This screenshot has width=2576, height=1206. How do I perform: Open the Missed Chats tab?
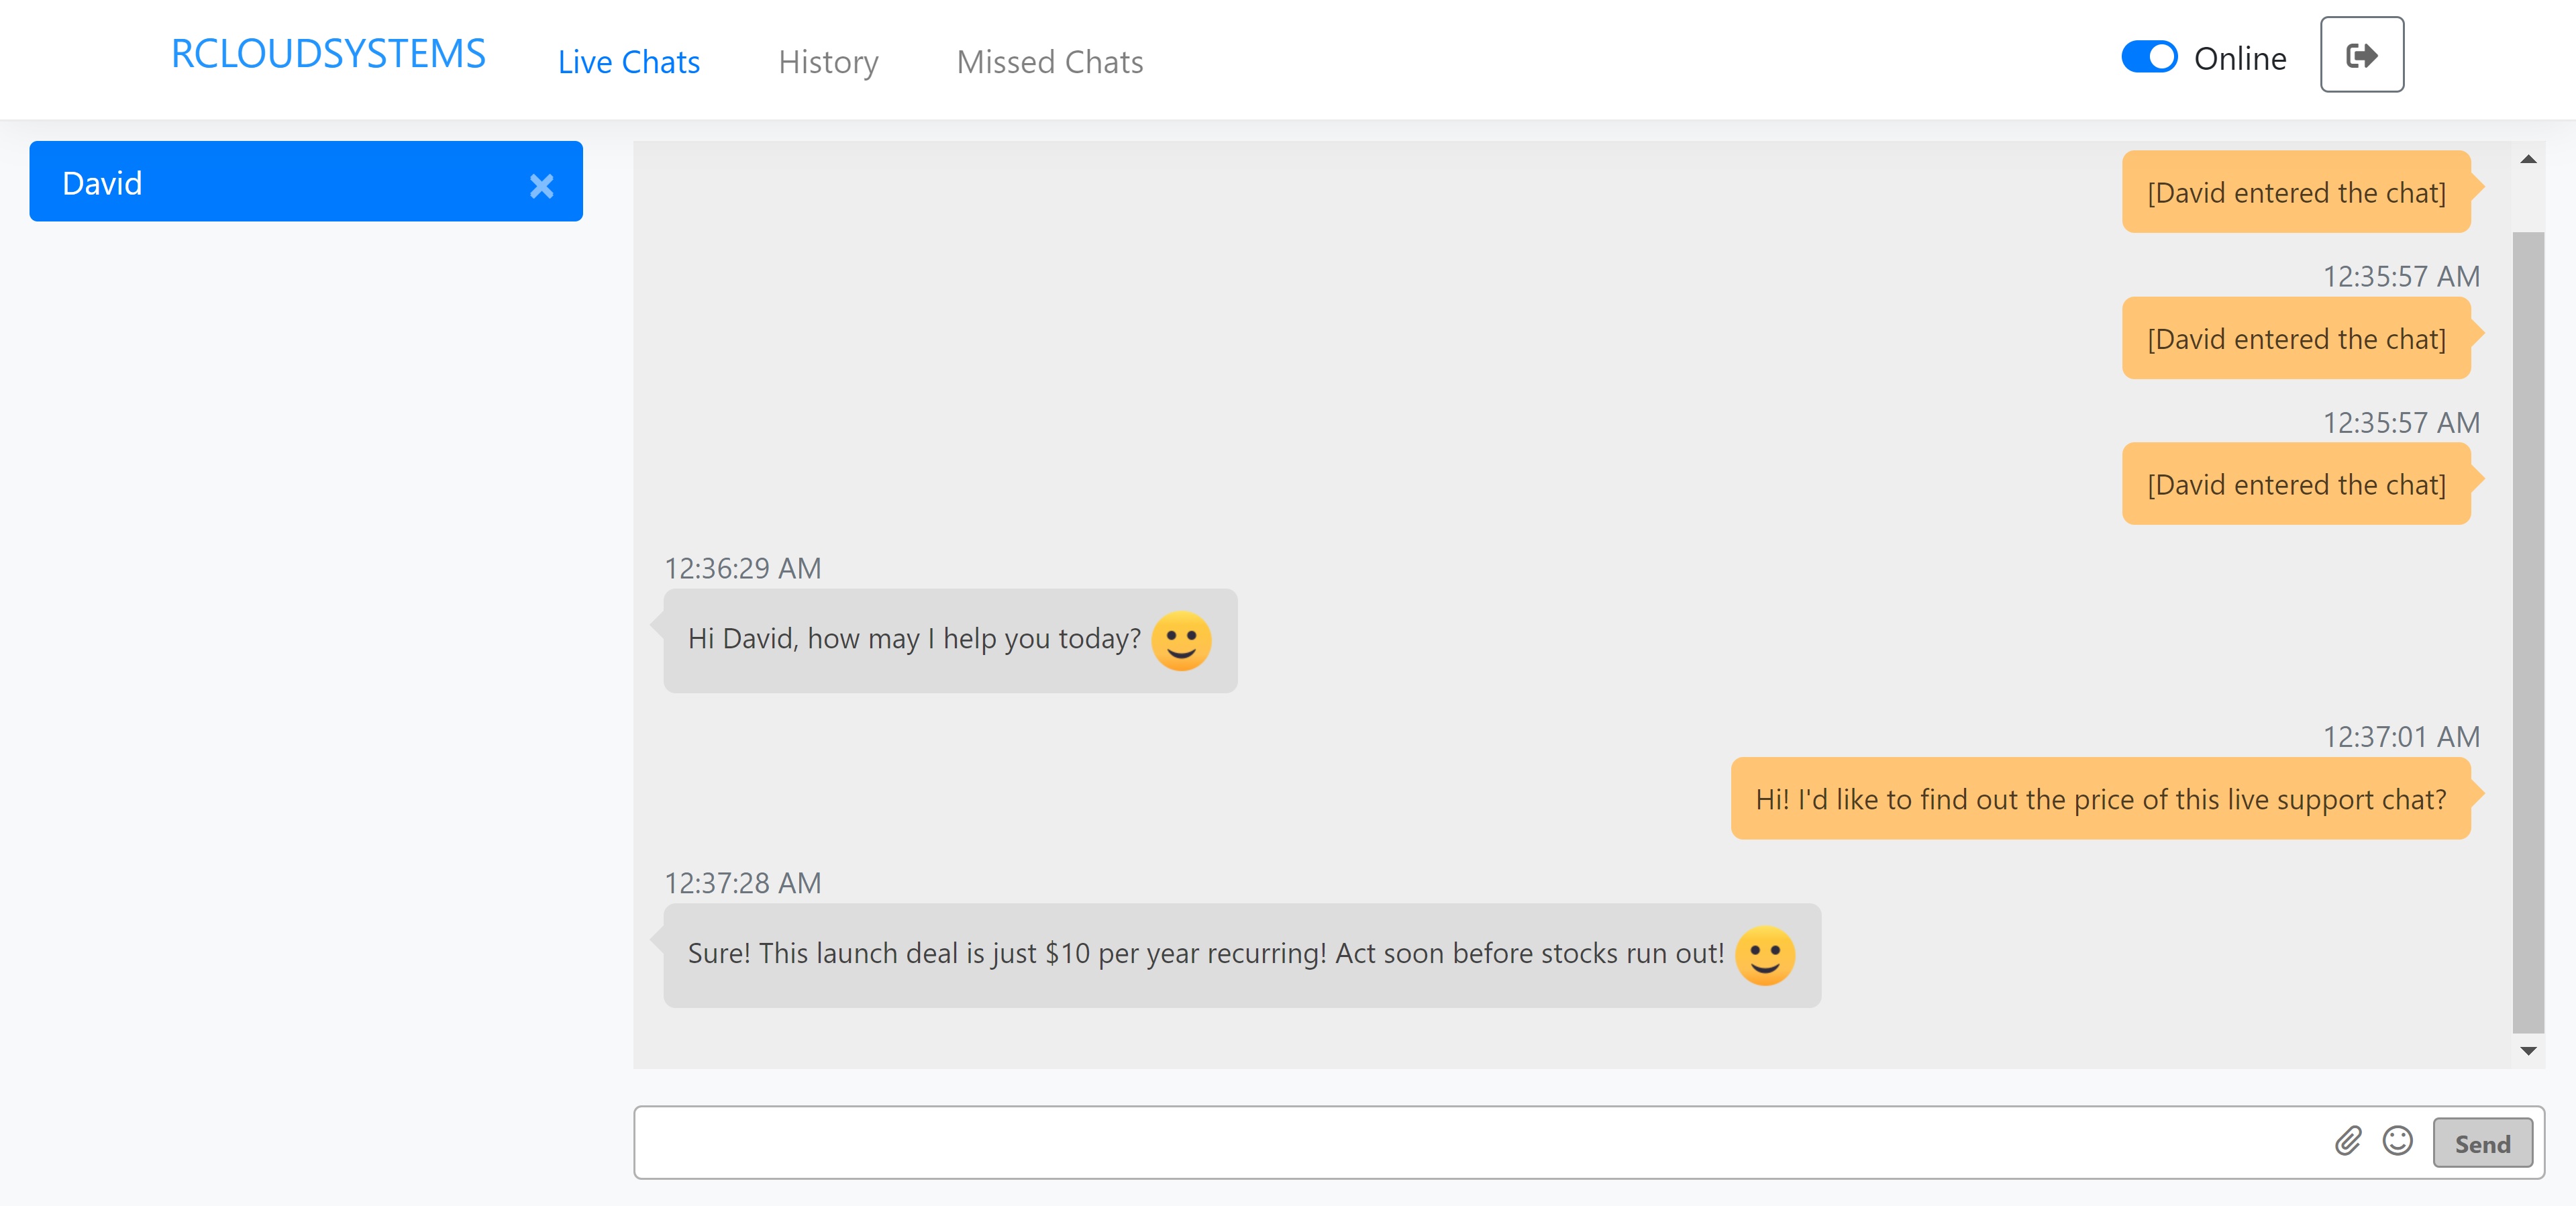(x=1049, y=62)
